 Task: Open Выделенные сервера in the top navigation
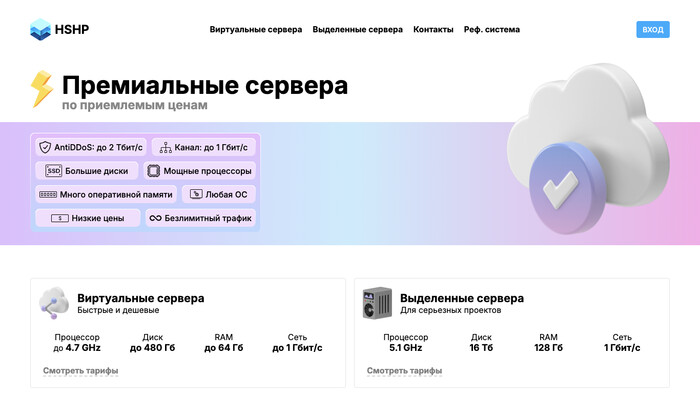(358, 29)
